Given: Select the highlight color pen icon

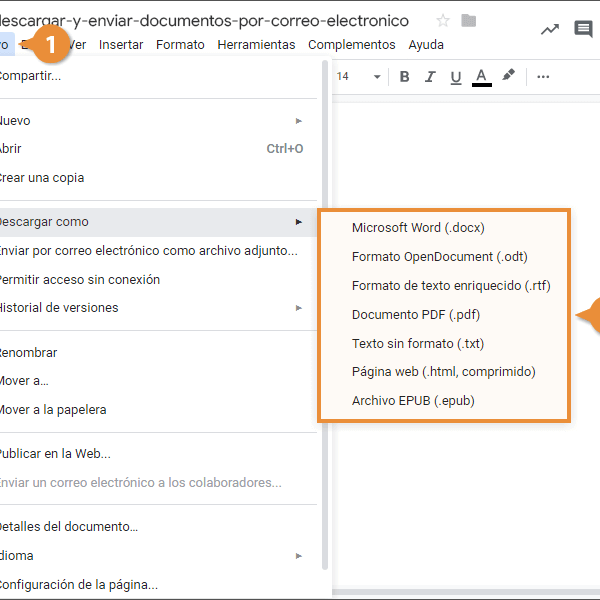Looking at the screenshot, I should (x=509, y=76).
